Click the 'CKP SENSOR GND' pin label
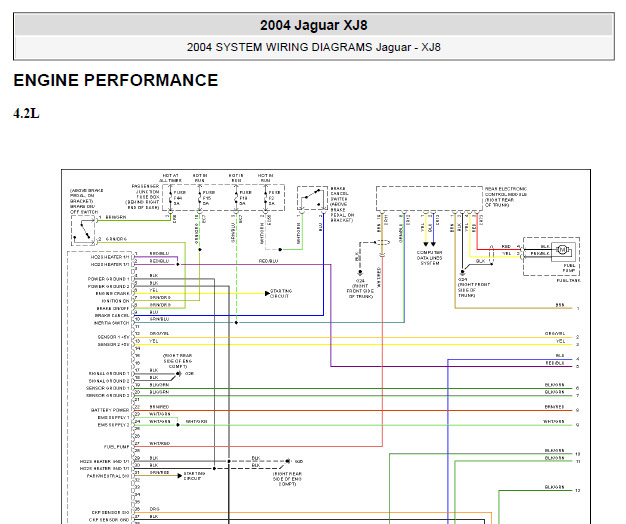This screenshot has width=626, height=524. click(x=110, y=520)
